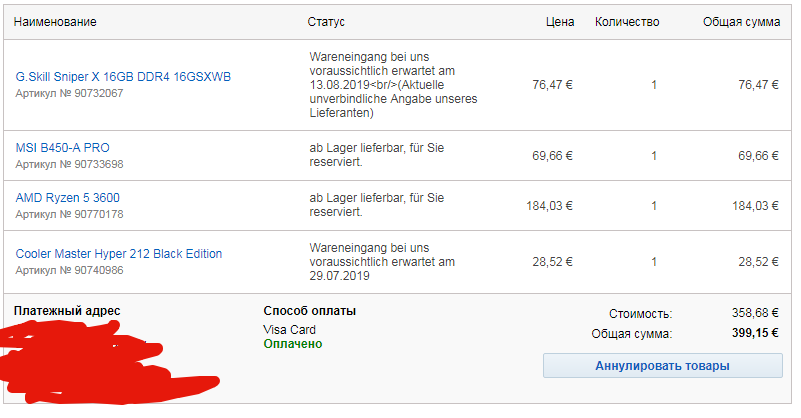Click the Платежный адрес heading

[x=68, y=311]
